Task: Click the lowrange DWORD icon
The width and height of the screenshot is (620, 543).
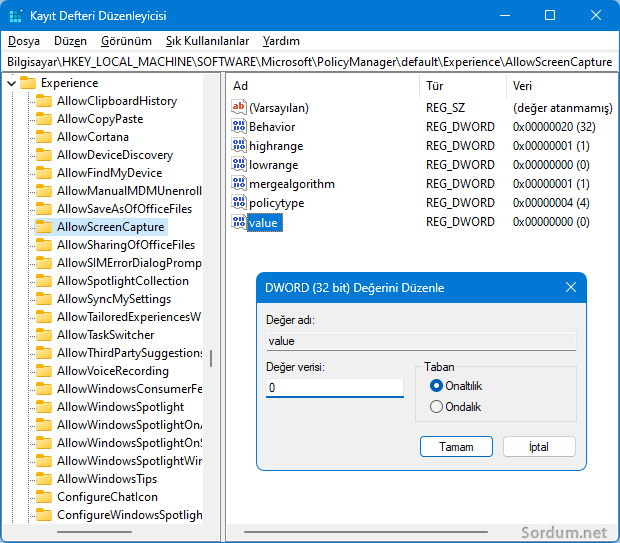Action: (x=238, y=164)
